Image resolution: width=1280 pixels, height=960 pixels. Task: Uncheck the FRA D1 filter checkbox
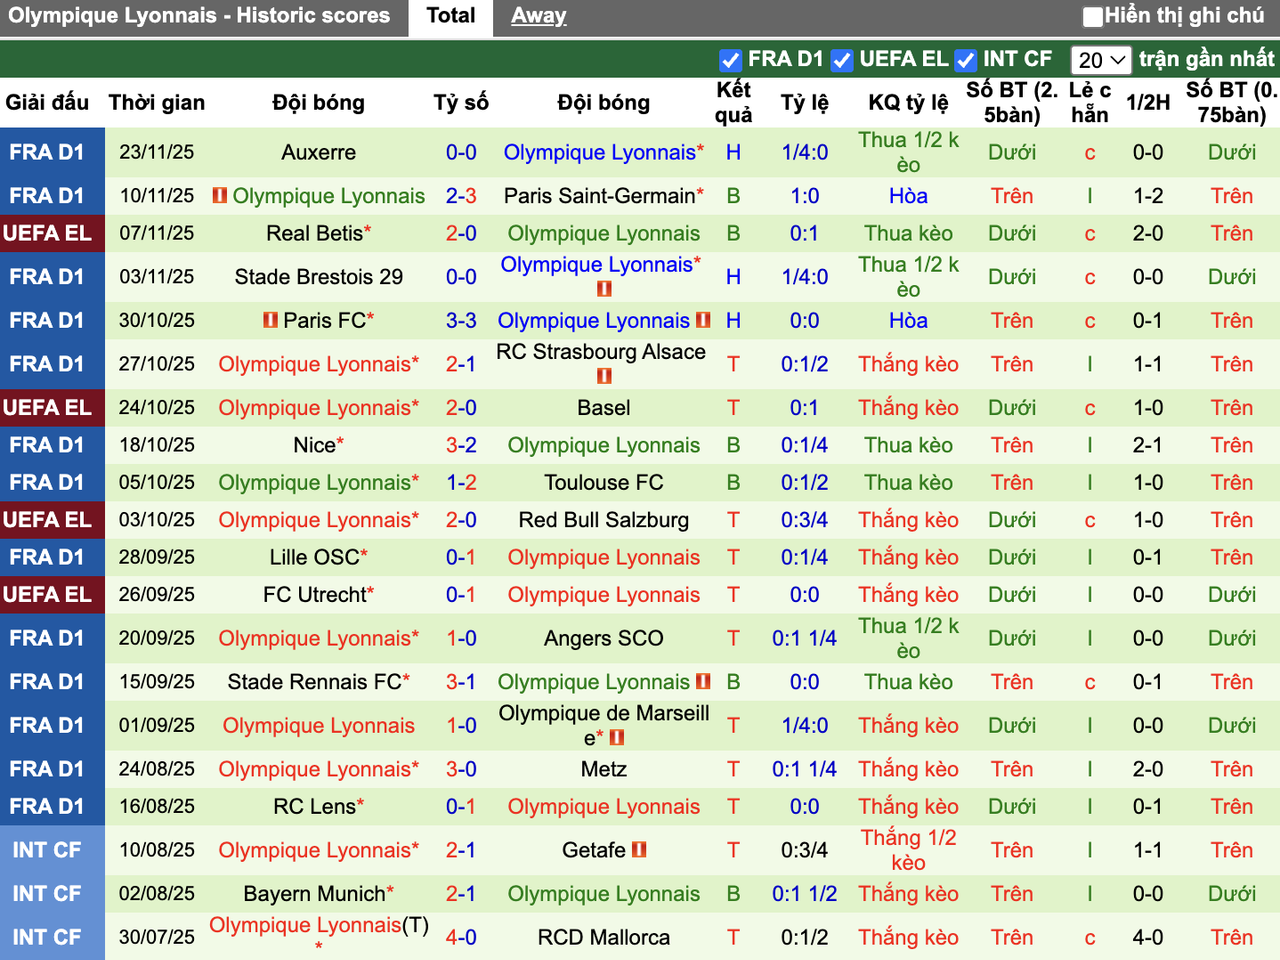tap(730, 60)
